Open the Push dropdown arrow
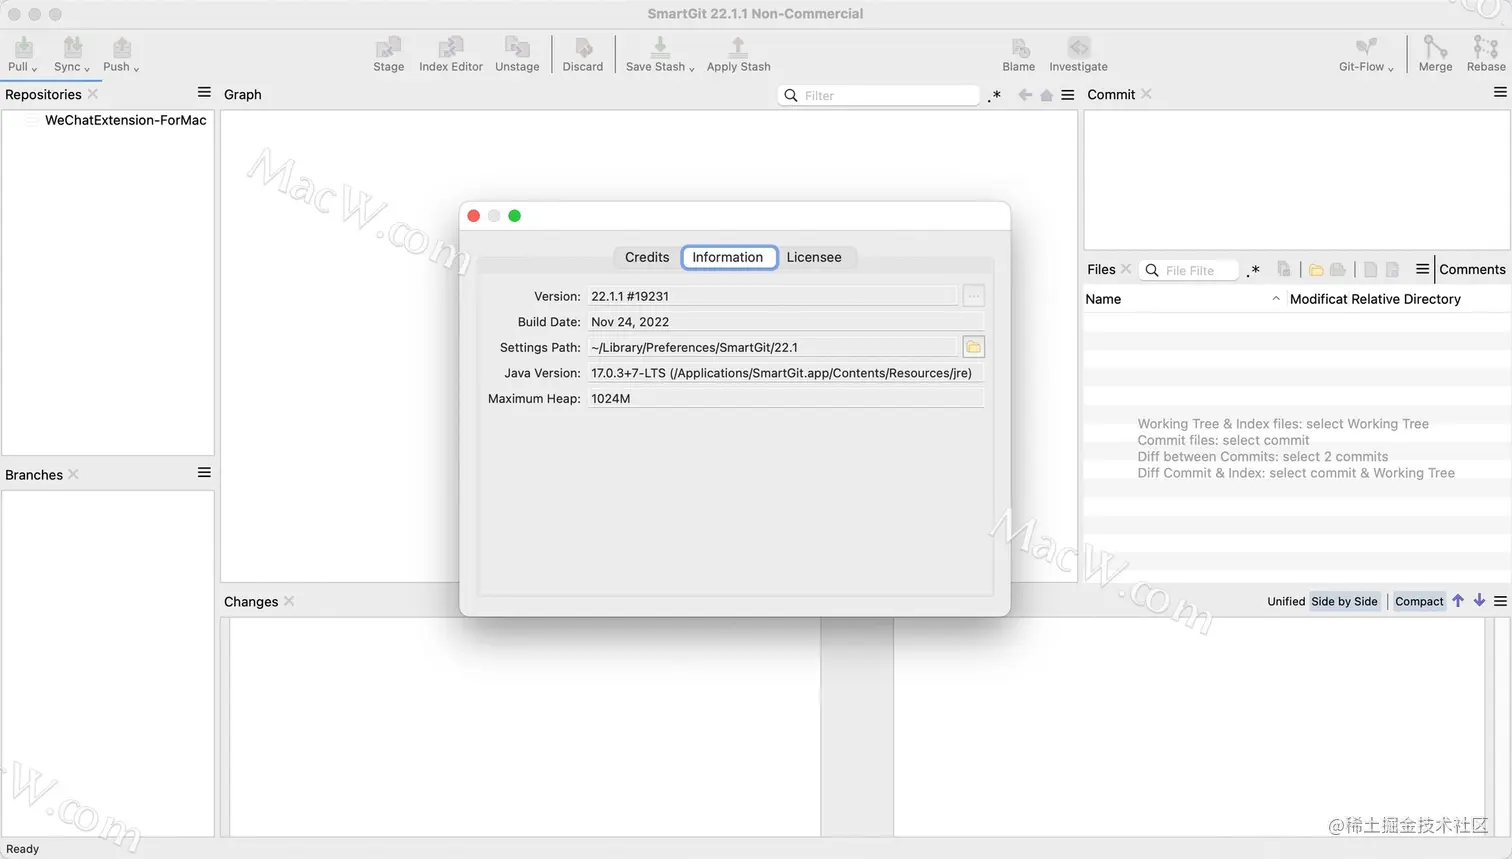This screenshot has width=1512, height=859. tap(136, 69)
